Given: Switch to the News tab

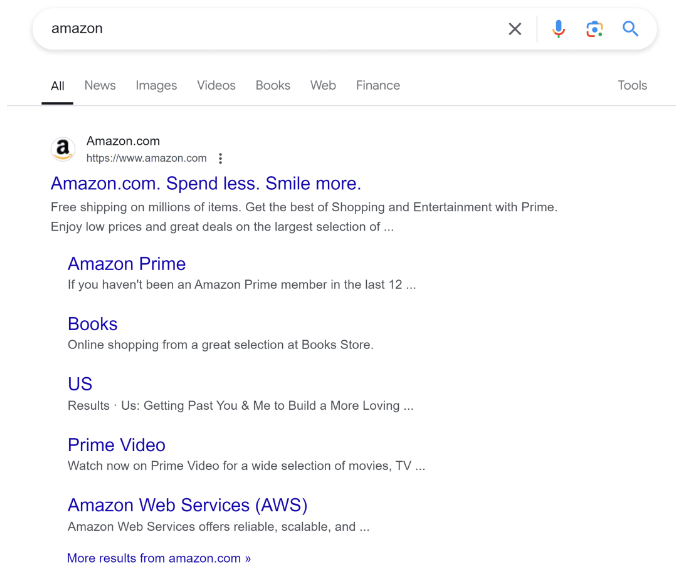Looking at the screenshot, I should pos(100,85).
